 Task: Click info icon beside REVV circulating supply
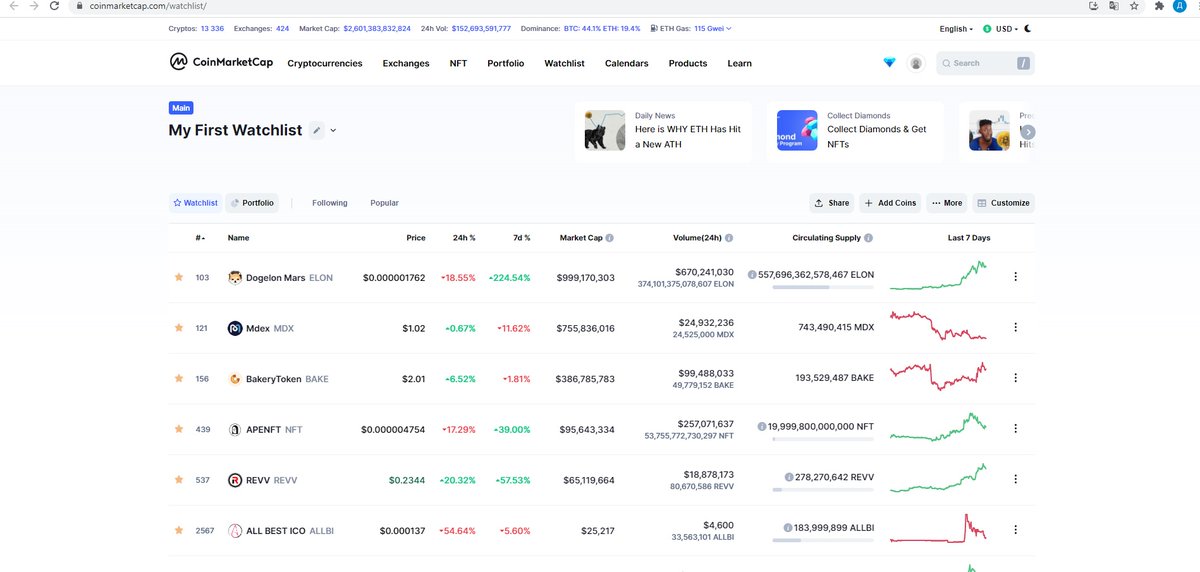pyautogui.click(x=790, y=477)
